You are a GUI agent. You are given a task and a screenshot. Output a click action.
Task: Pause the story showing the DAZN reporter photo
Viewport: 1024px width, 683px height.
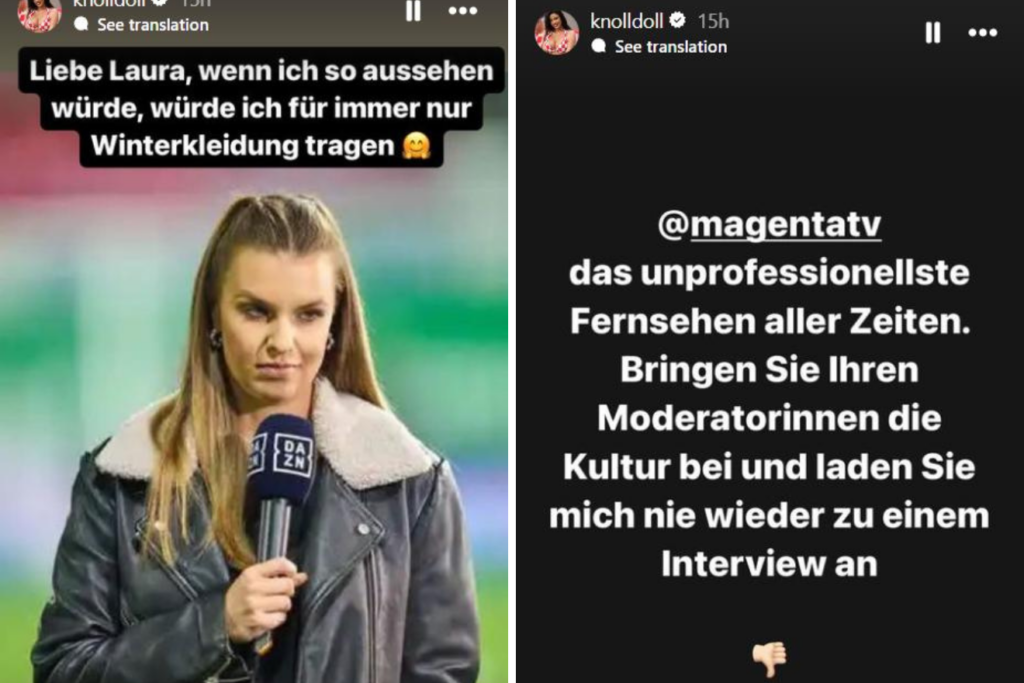coord(413,10)
